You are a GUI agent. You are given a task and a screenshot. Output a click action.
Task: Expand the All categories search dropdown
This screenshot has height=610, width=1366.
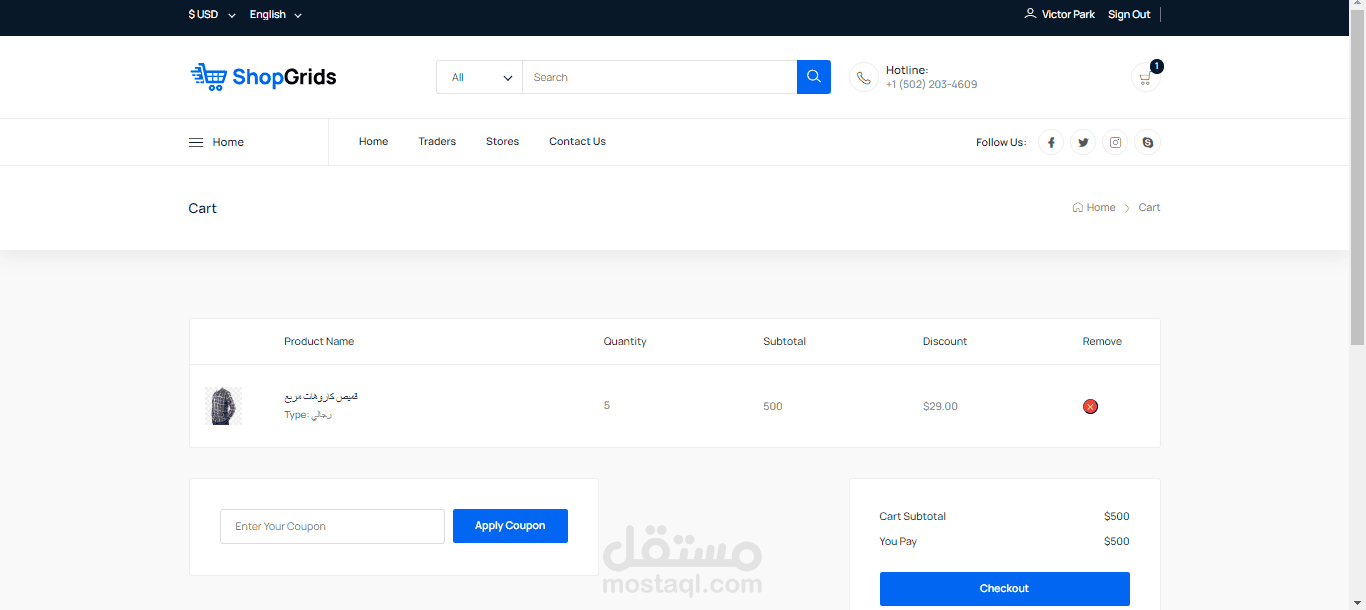click(480, 77)
